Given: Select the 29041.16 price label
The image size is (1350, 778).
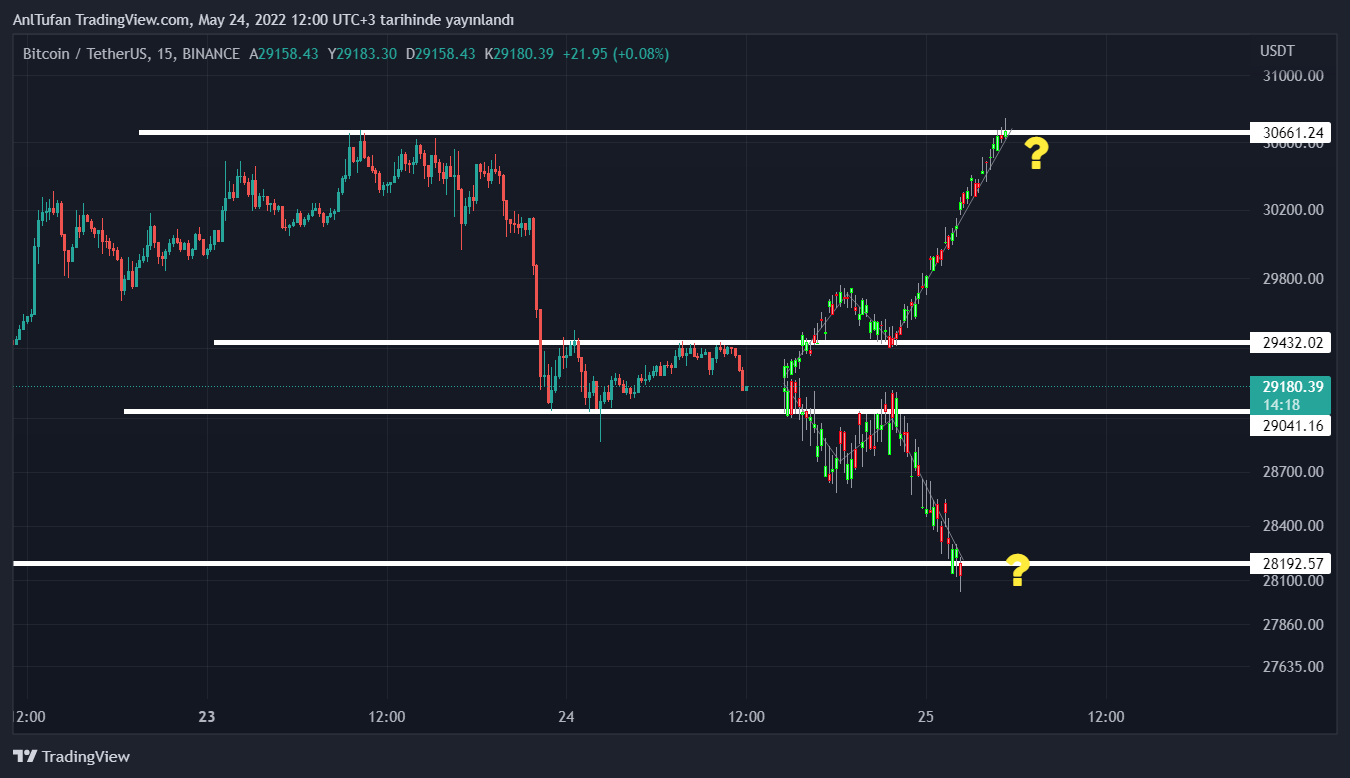Looking at the screenshot, I should tap(1290, 426).
